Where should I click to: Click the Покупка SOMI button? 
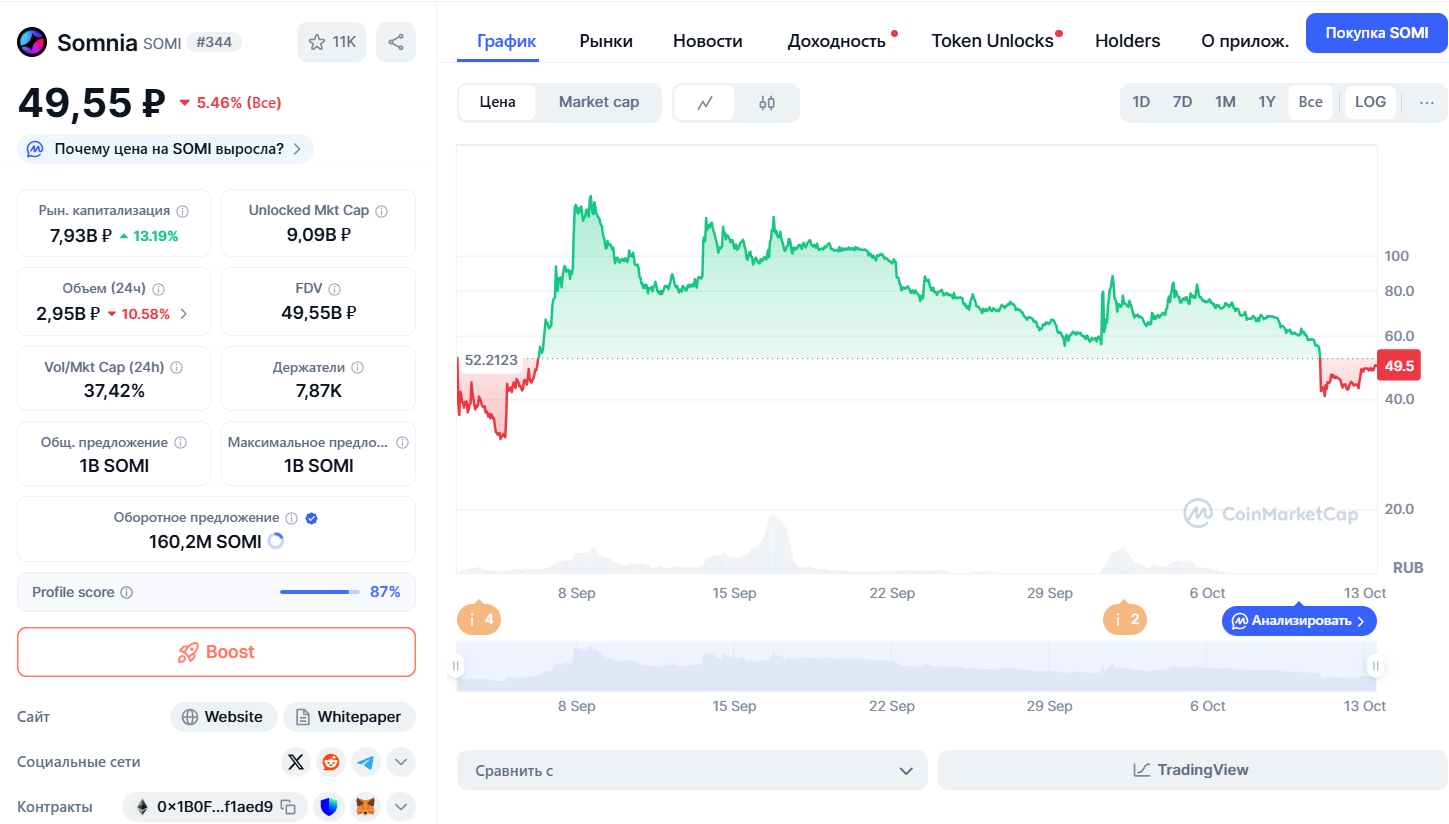(1376, 33)
